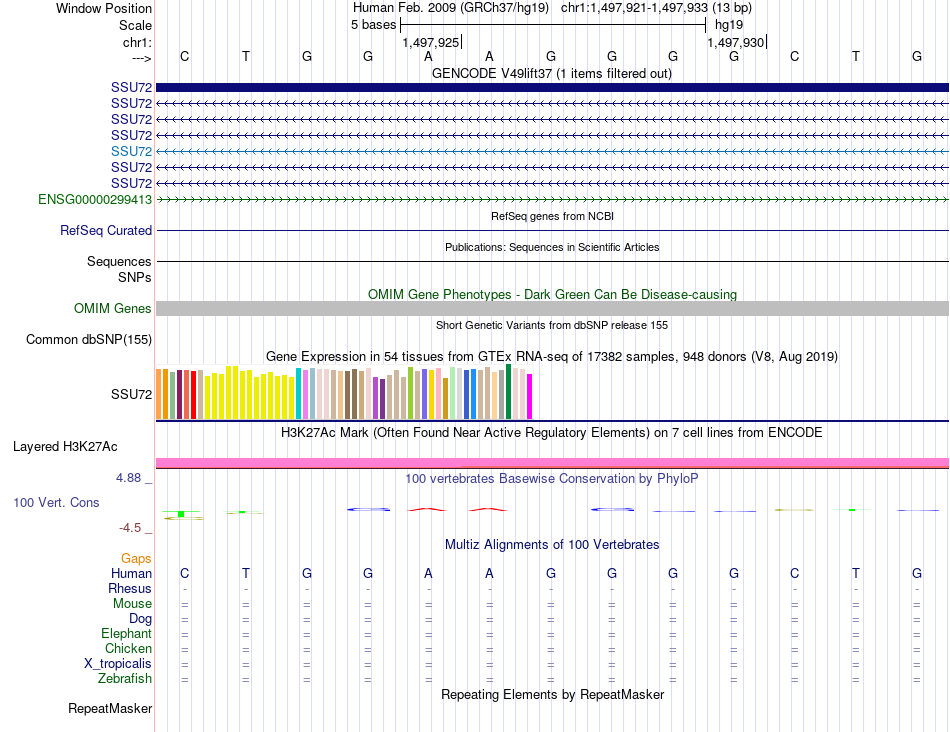Click the "RefSeq Curated" track label

point(106,230)
